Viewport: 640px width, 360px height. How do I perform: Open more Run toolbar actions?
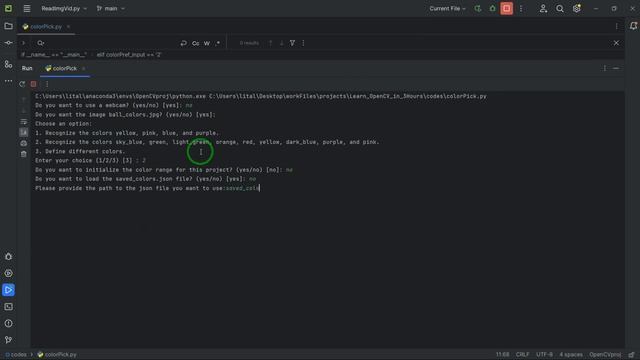(47, 84)
